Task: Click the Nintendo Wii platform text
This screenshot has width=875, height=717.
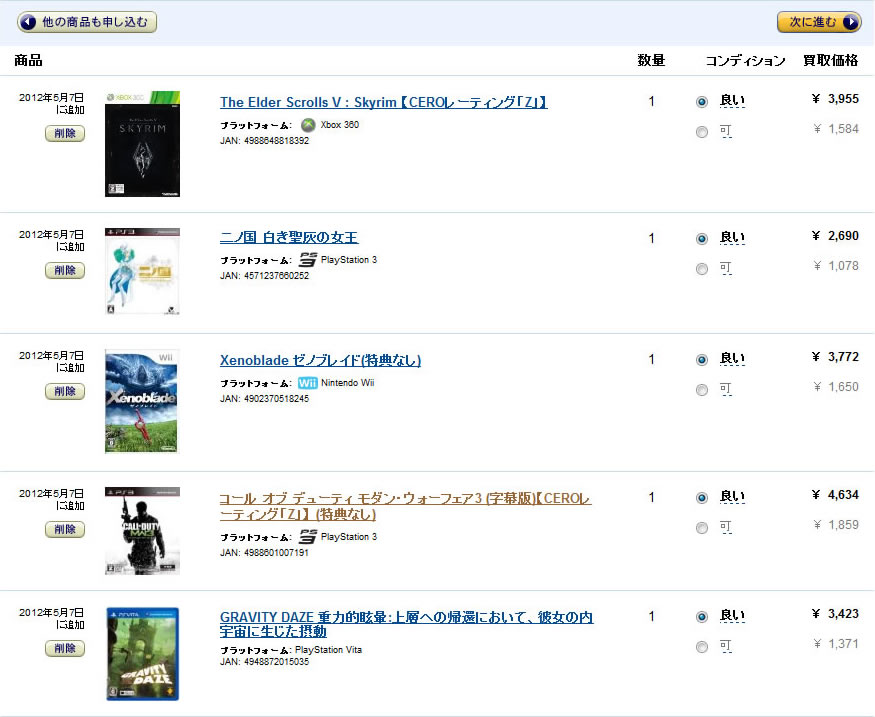Action: point(348,383)
